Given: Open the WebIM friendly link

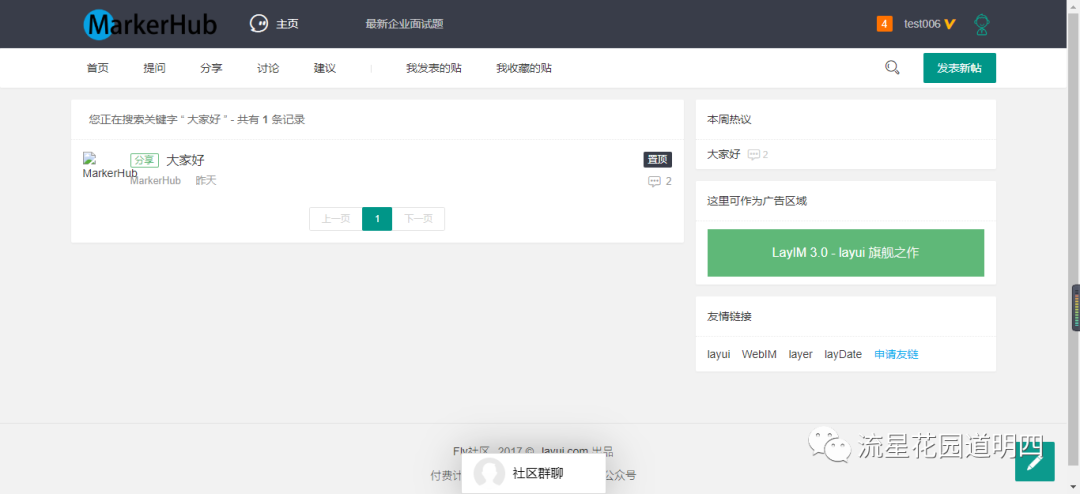Looking at the screenshot, I should click(x=759, y=355).
